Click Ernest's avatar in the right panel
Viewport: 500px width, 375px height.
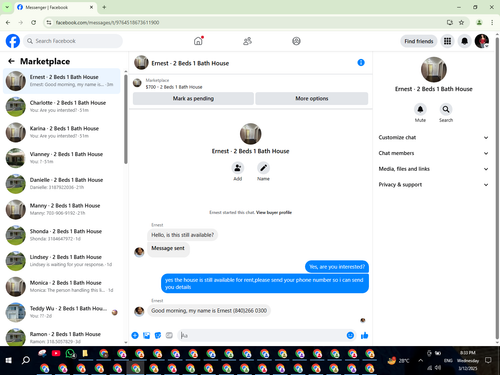coord(433,70)
